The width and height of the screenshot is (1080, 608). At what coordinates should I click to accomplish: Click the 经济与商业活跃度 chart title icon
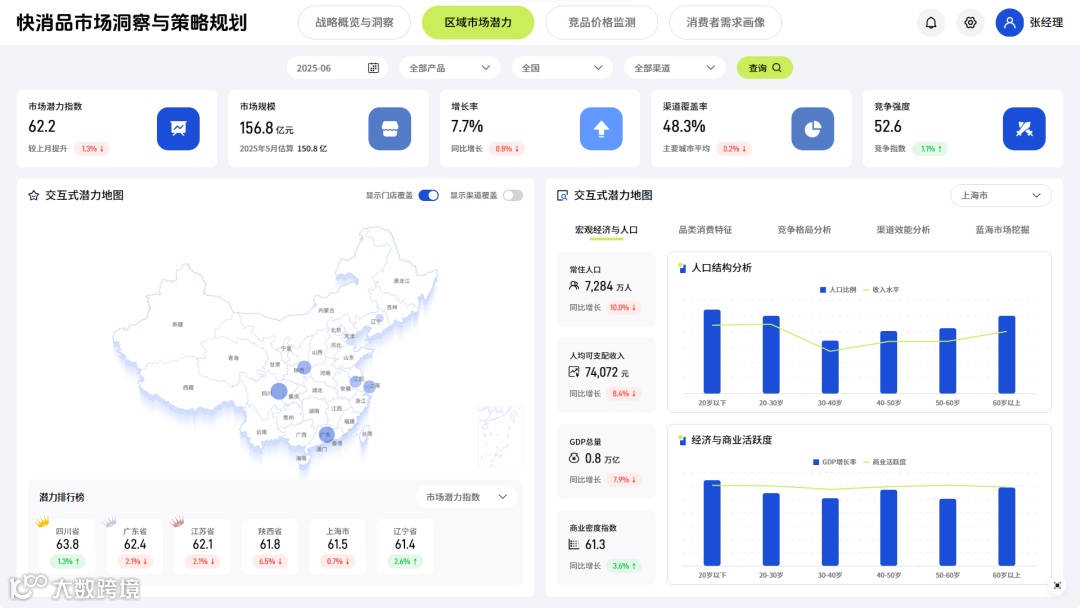coord(682,440)
